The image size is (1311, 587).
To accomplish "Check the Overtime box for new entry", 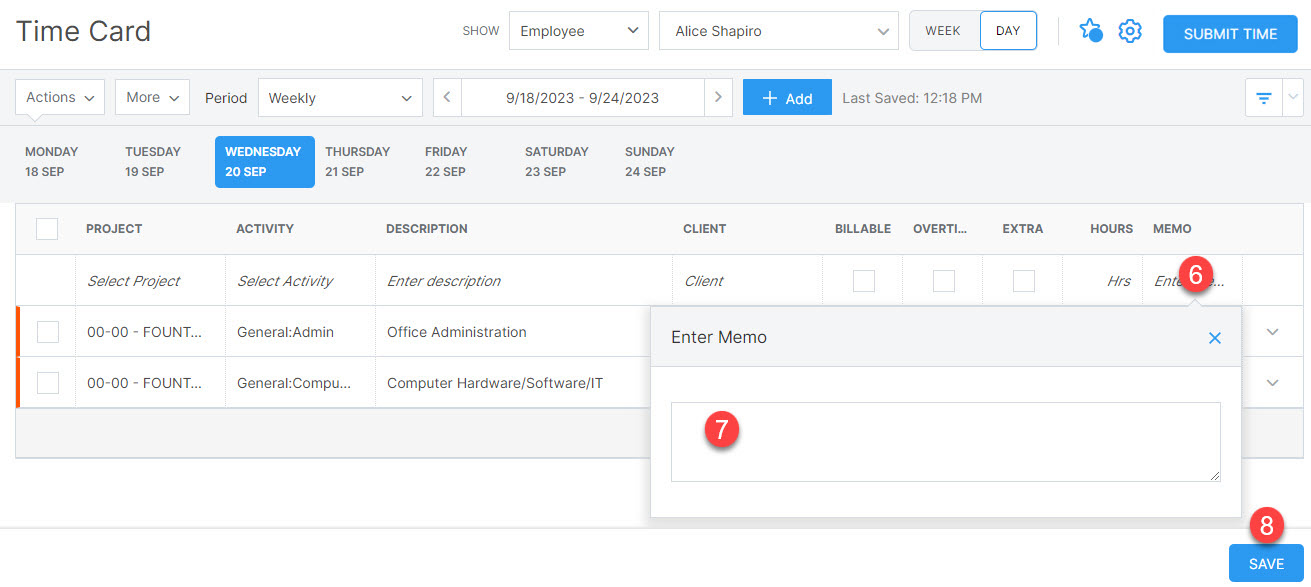I will click(x=943, y=280).
